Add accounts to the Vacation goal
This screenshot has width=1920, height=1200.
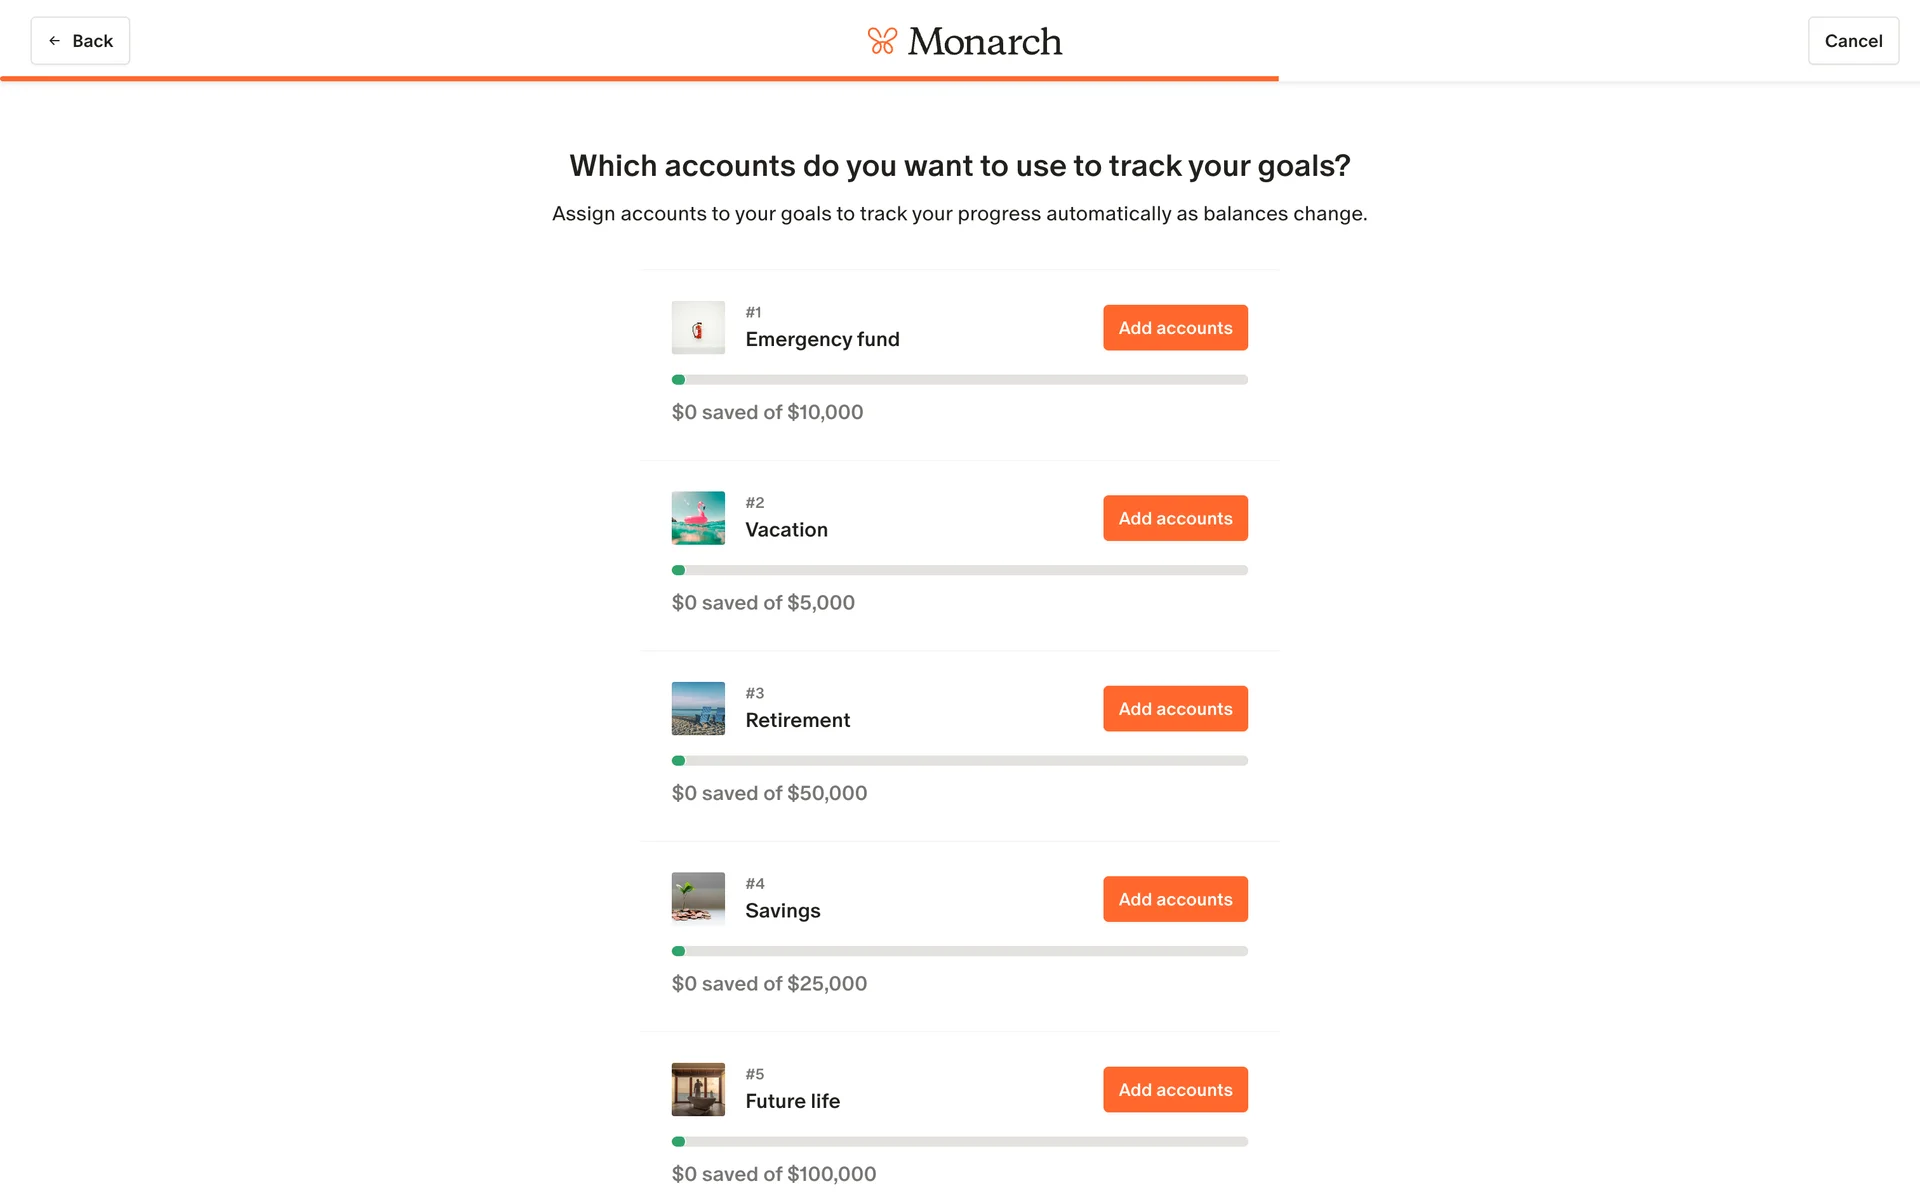click(1175, 518)
